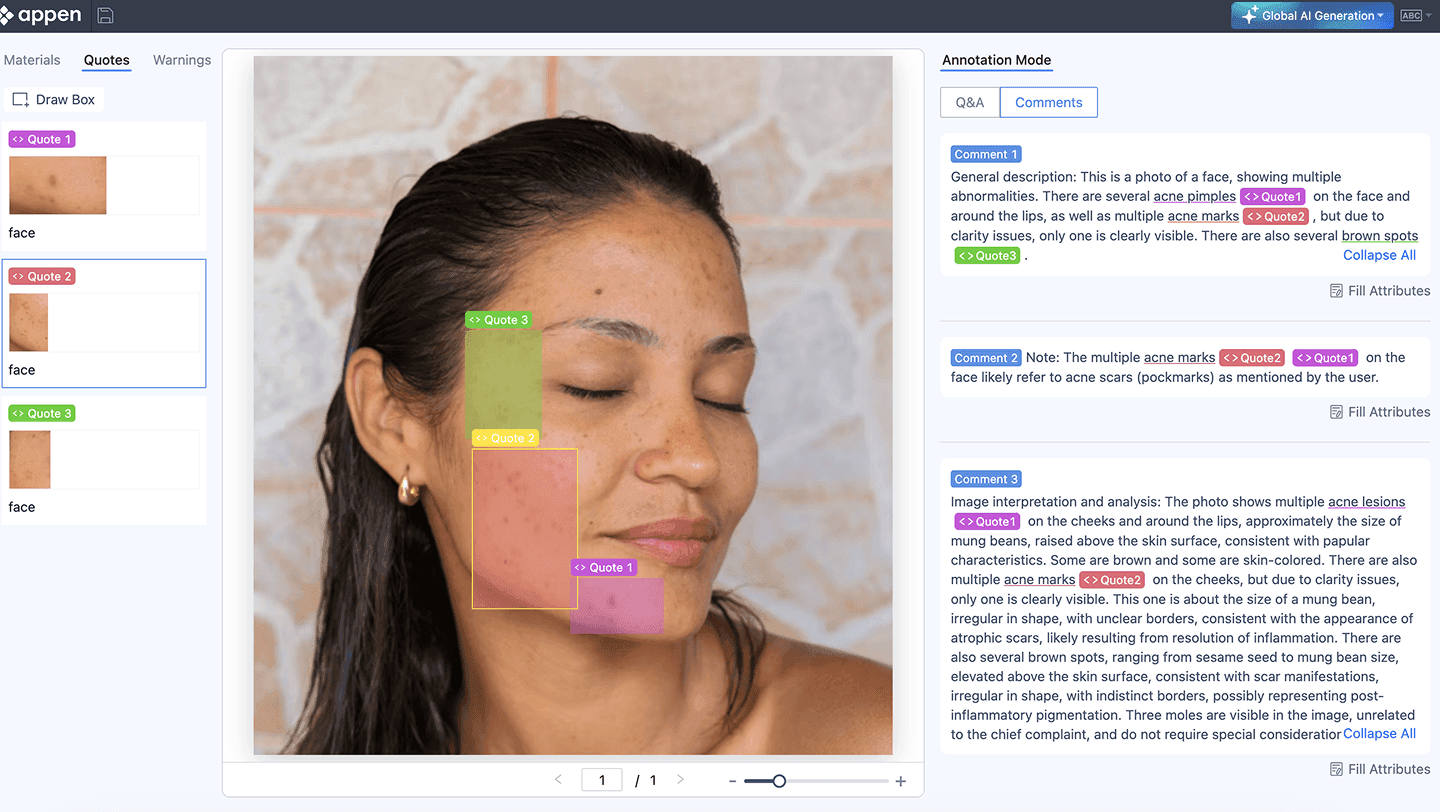Zoom in with the plus icon
The image size is (1440, 812).
(901, 781)
